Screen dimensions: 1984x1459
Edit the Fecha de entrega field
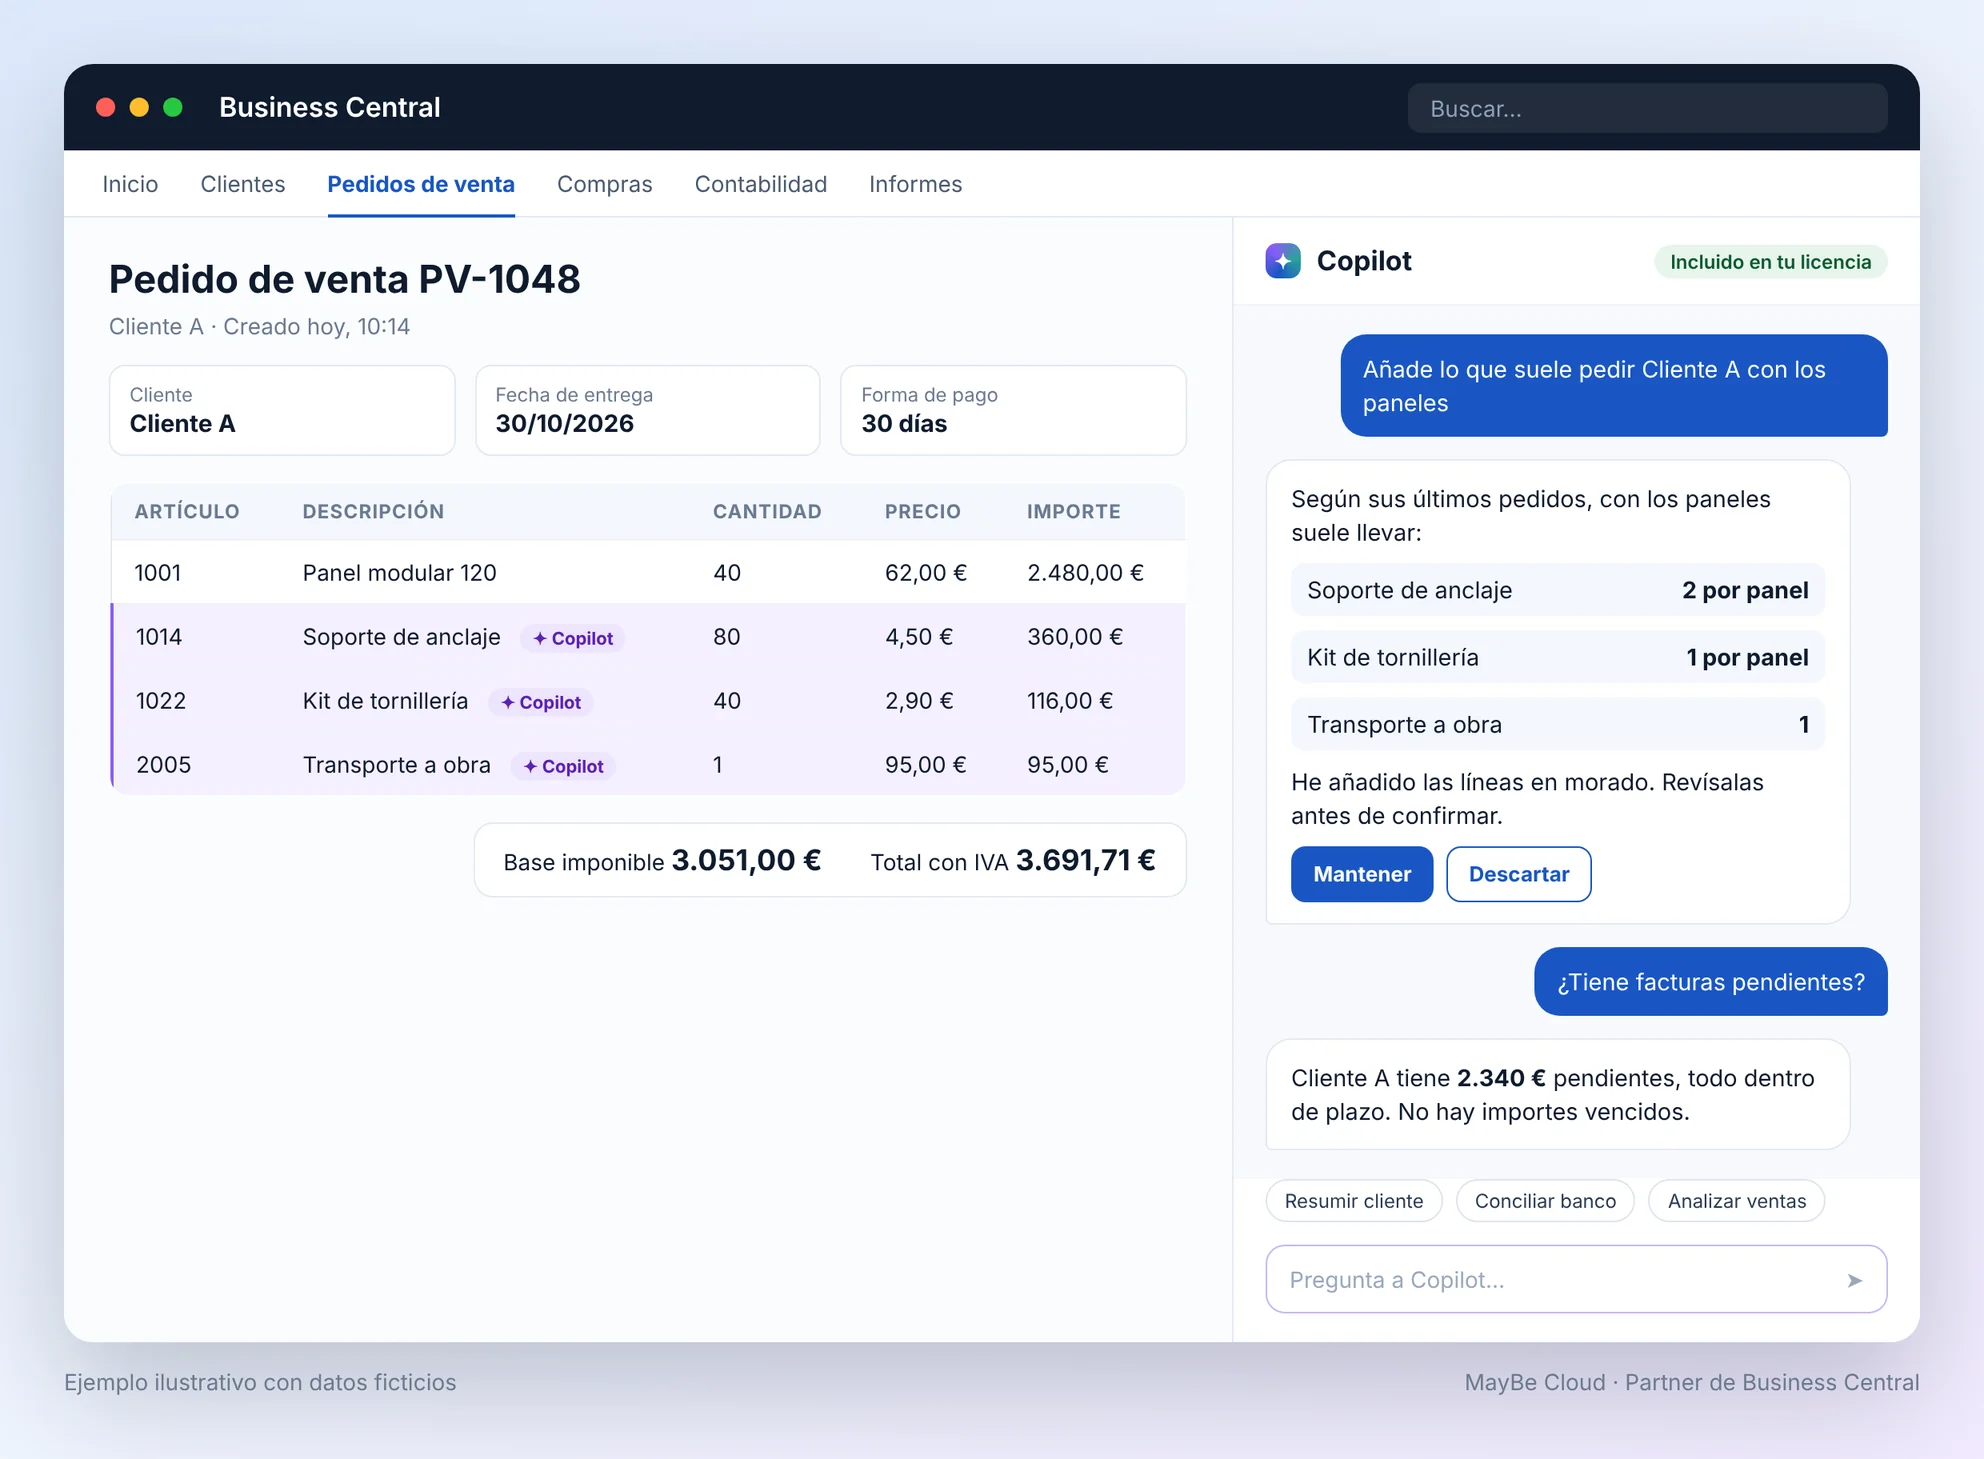tap(648, 410)
